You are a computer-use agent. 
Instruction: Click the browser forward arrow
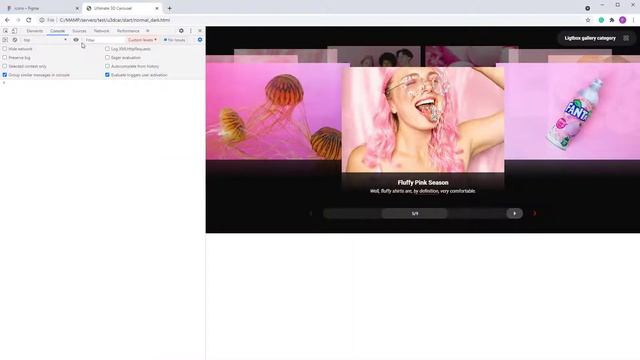[x=18, y=20]
